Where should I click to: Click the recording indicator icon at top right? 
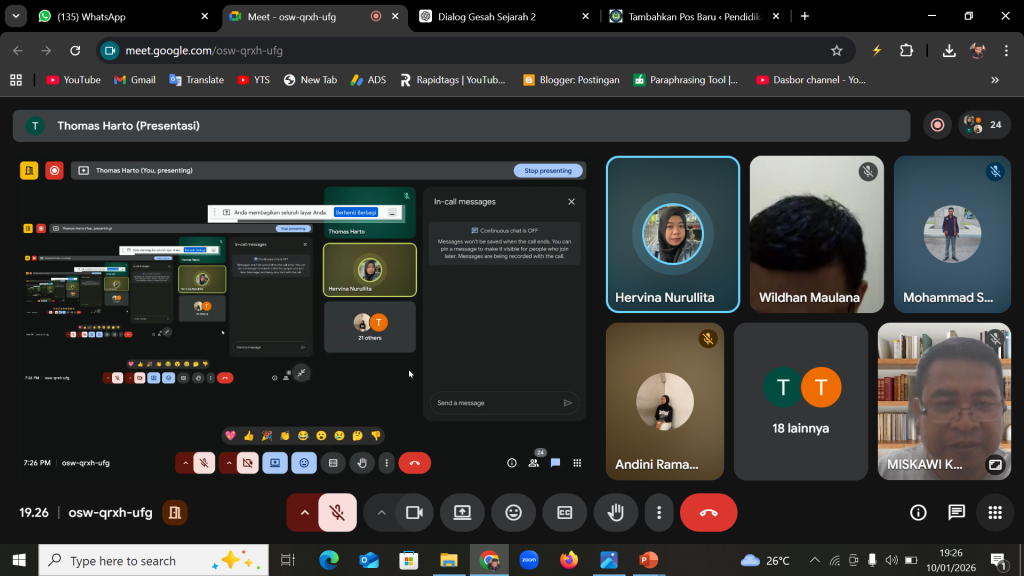pyautogui.click(x=937, y=125)
